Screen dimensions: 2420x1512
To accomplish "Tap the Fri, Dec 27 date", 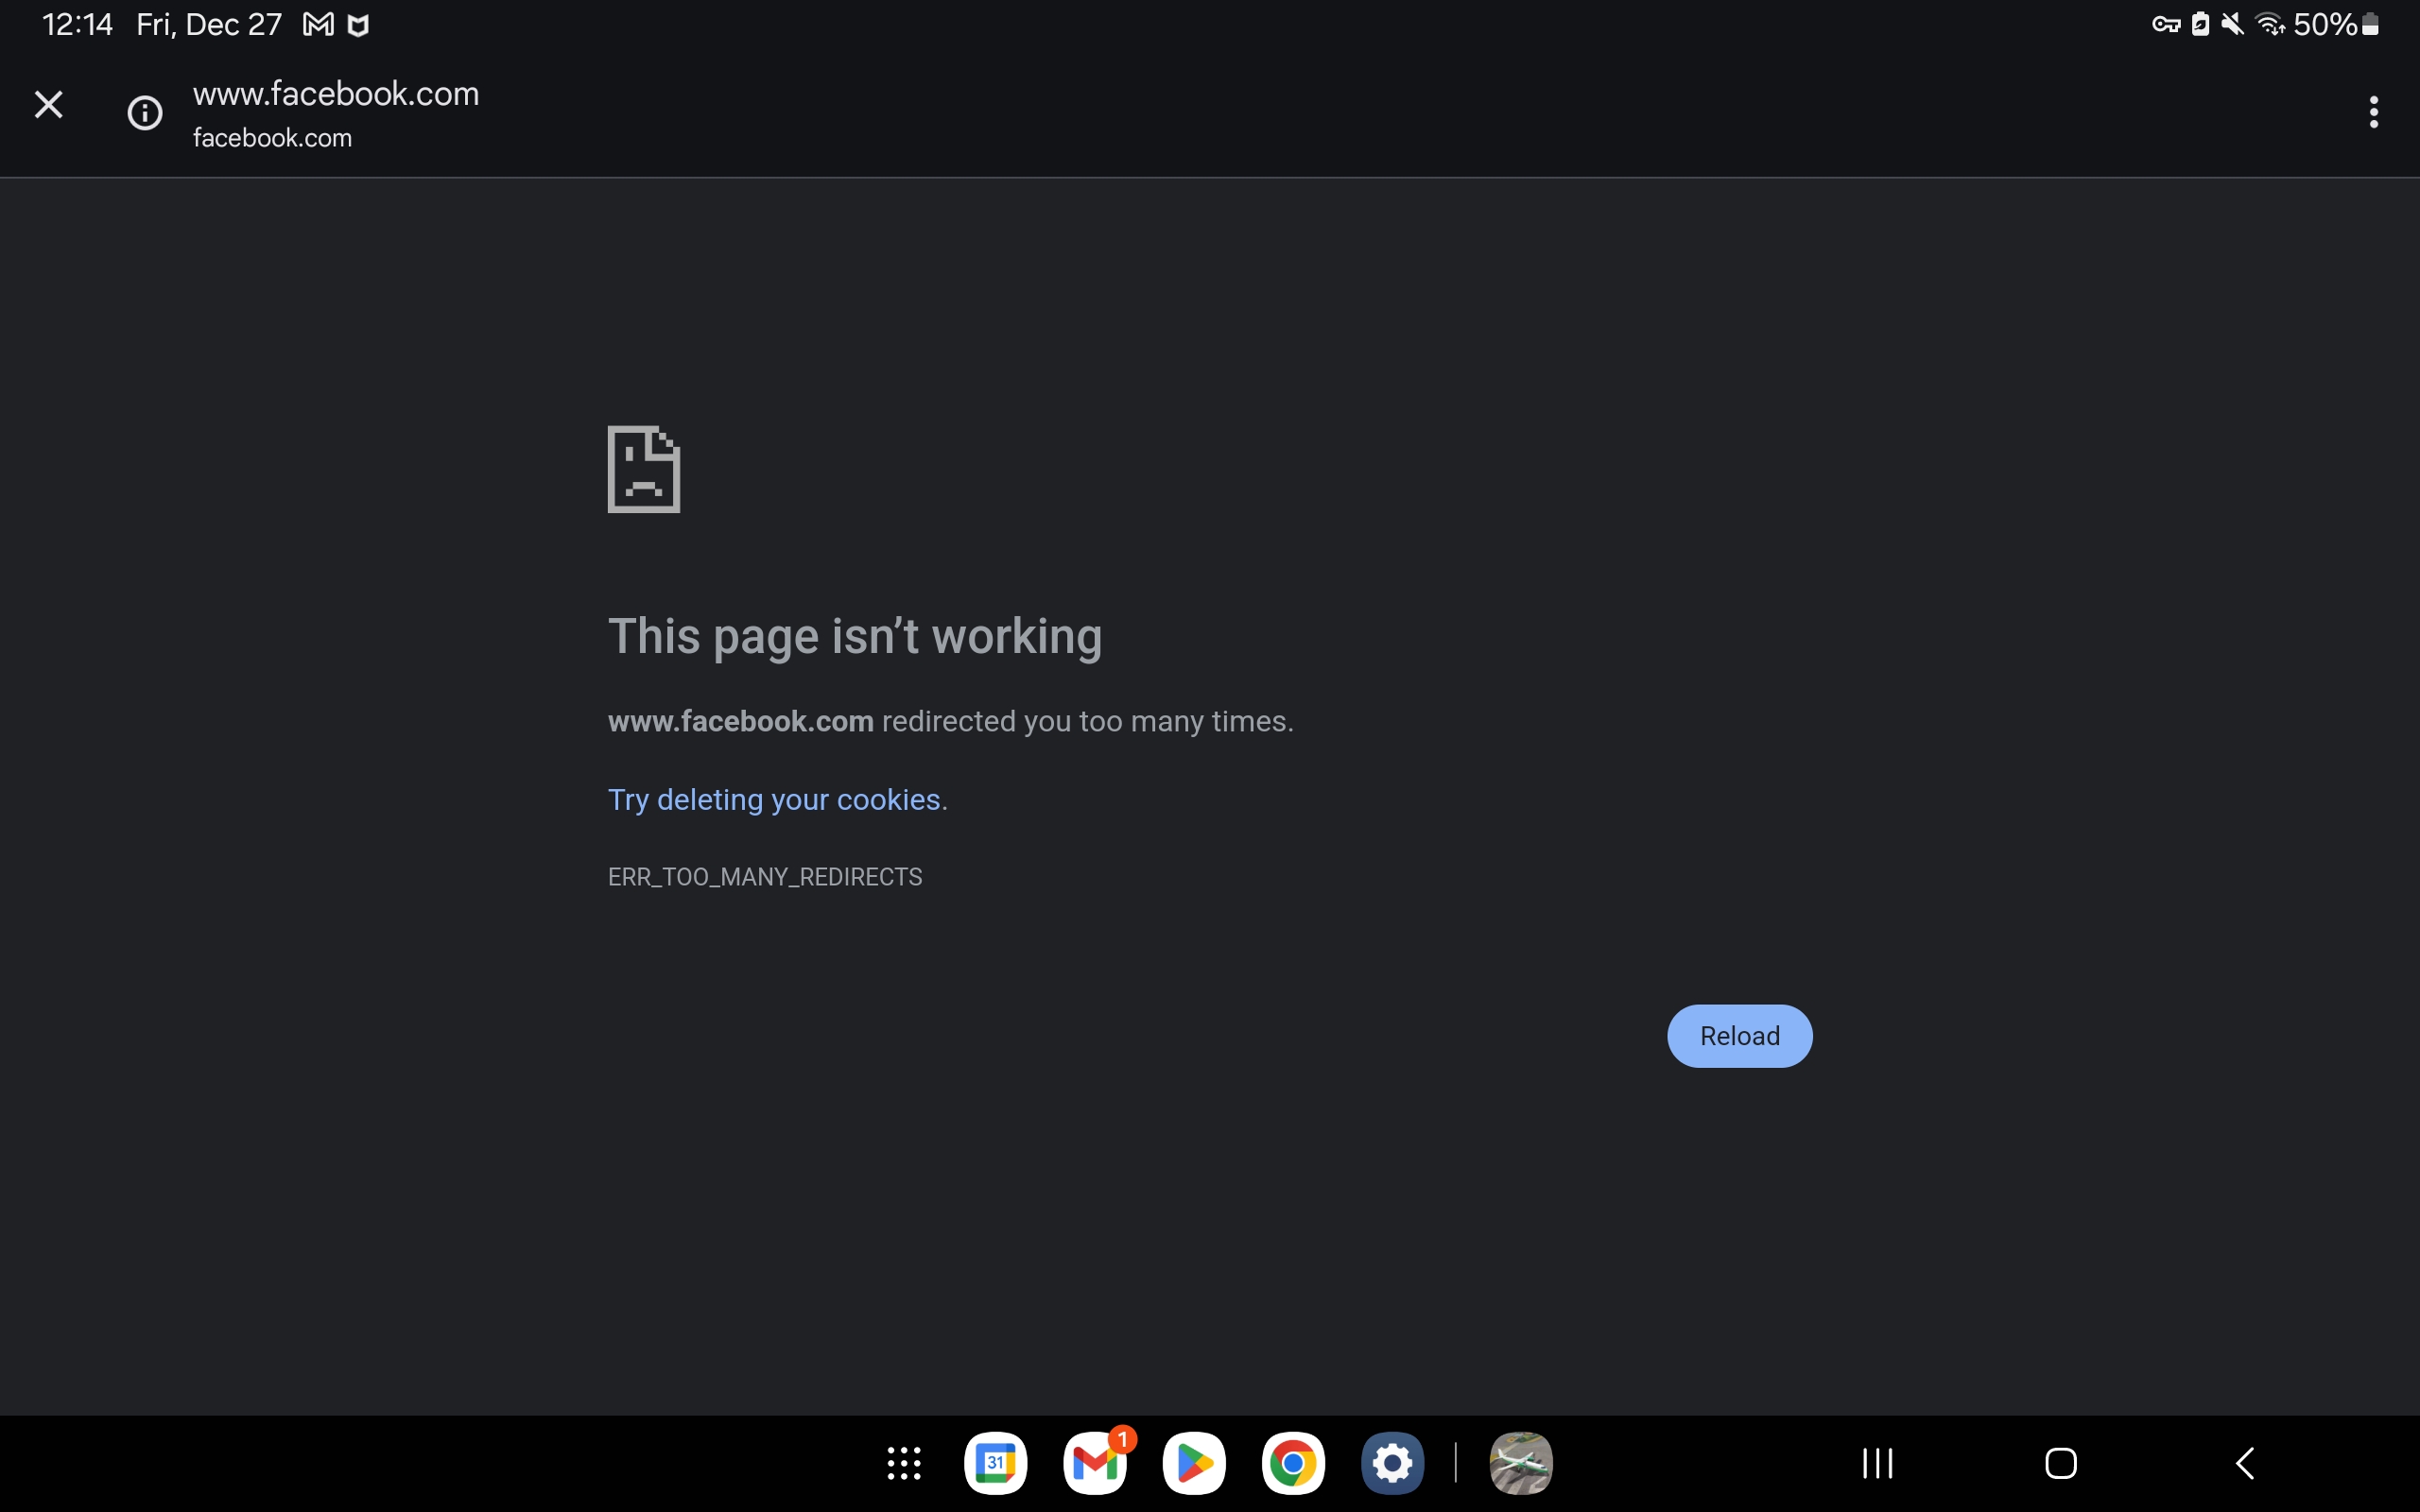I will point(209,24).
